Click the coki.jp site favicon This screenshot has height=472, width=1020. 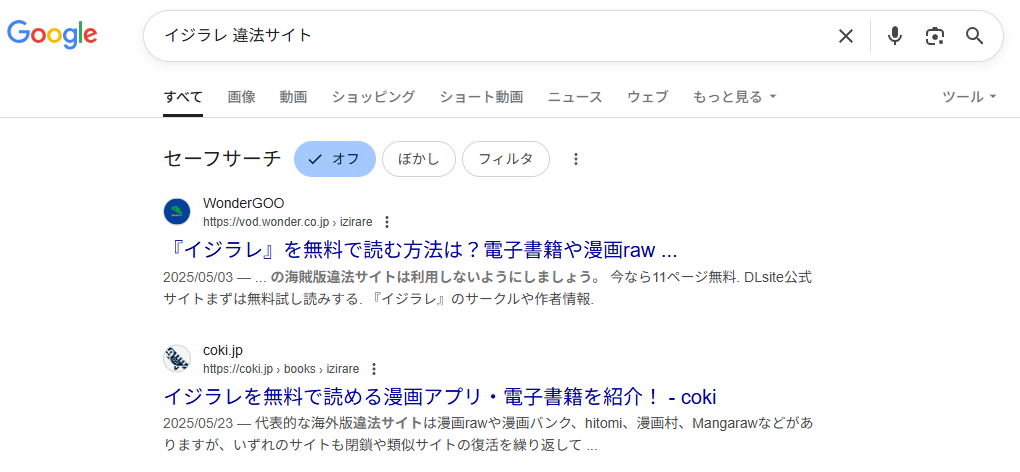coord(177,359)
